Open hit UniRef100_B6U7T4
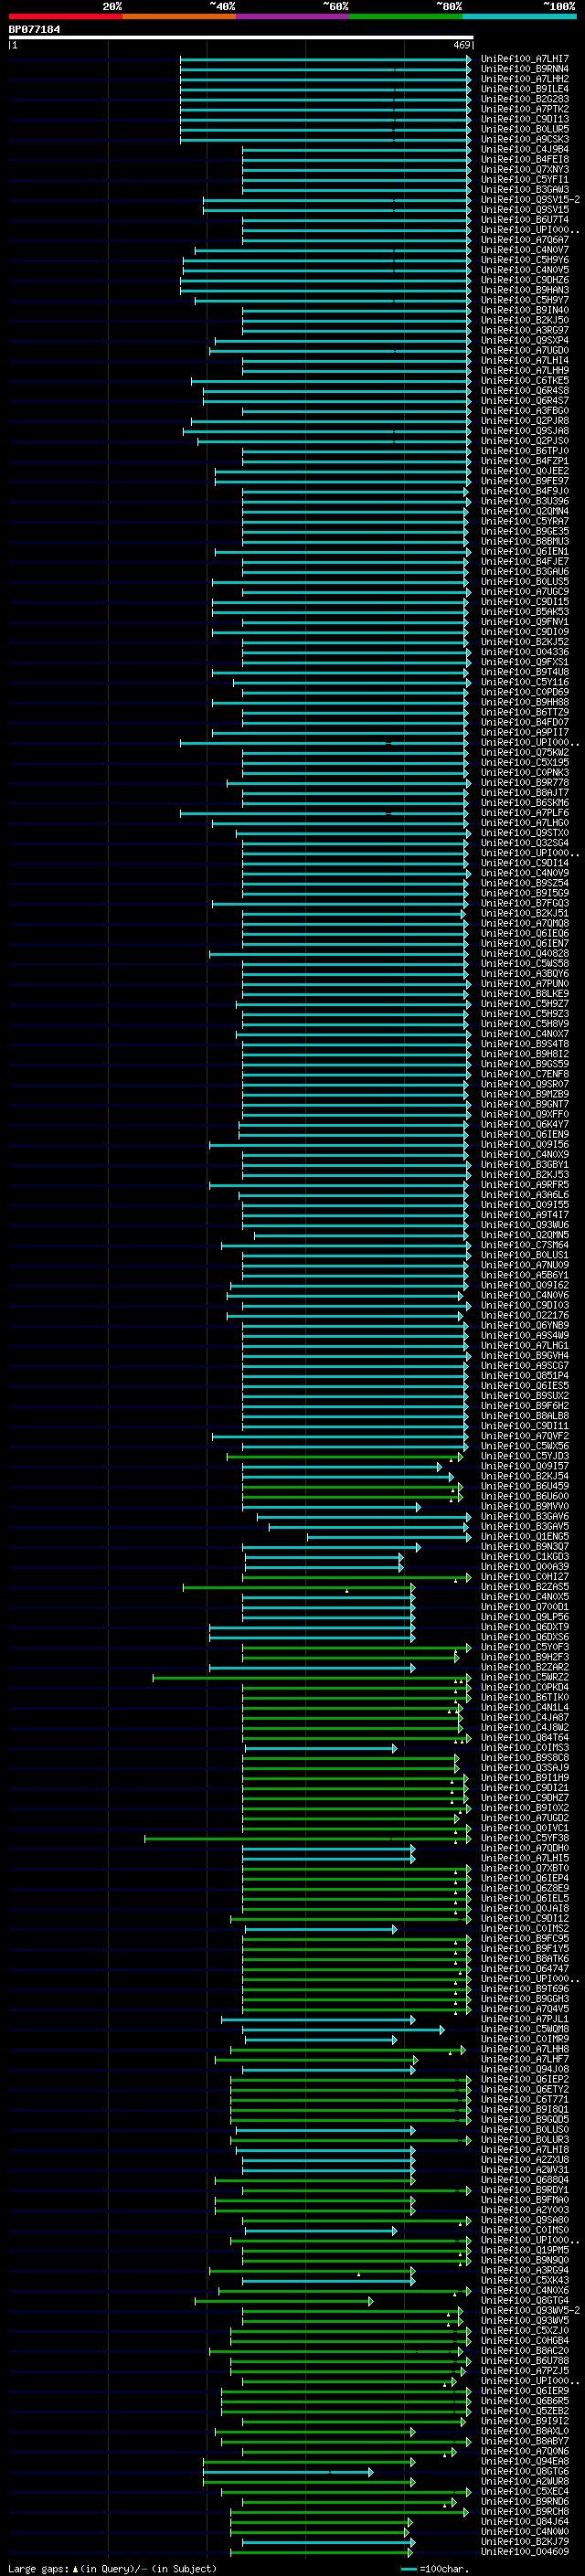Screen dimensions: 585x2576 (x=524, y=220)
